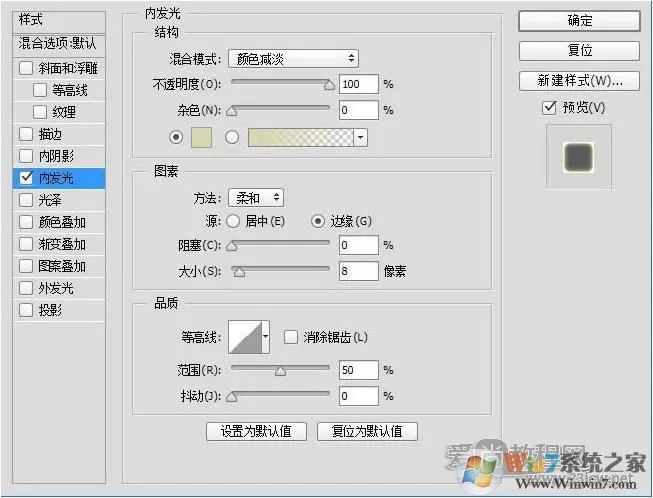Click the 大小 field showing 8
The width and height of the screenshot is (653, 498).
pyautogui.click(x=359, y=271)
